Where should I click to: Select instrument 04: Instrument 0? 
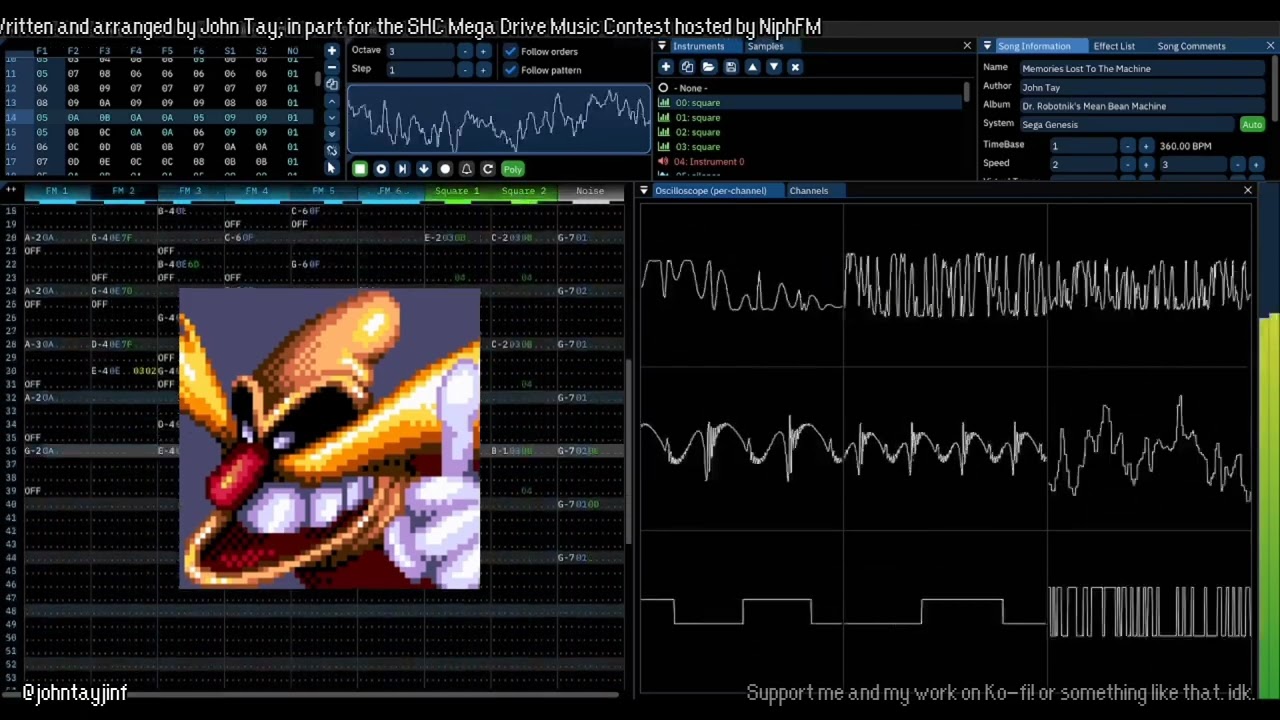(809, 162)
